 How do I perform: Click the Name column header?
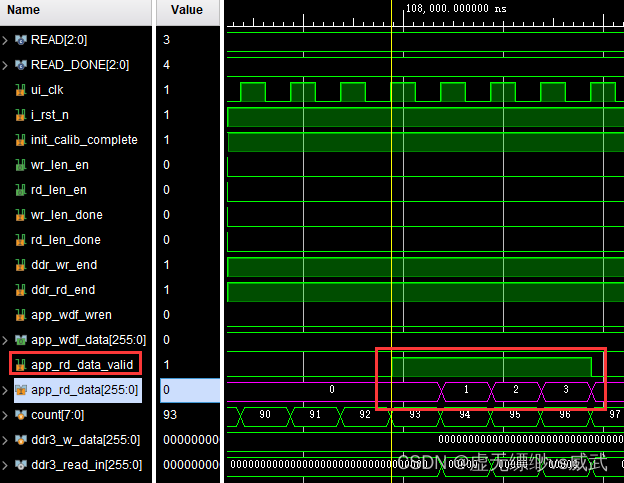point(24,10)
